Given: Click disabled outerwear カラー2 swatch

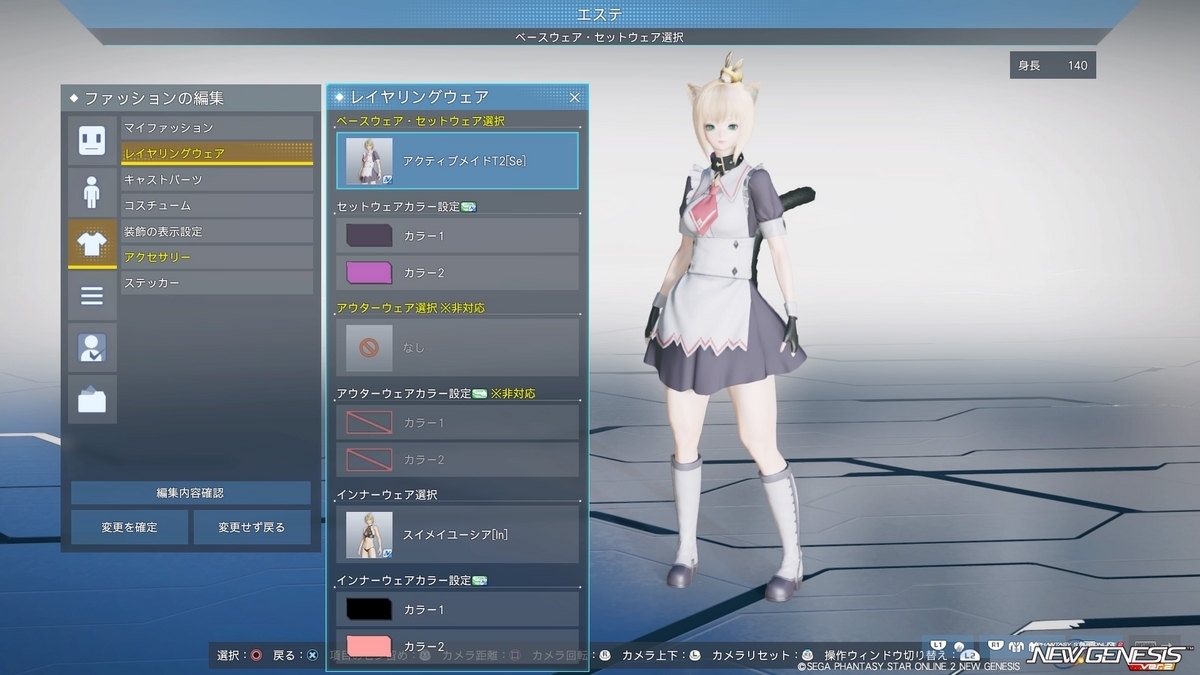Looking at the screenshot, I should [368, 459].
